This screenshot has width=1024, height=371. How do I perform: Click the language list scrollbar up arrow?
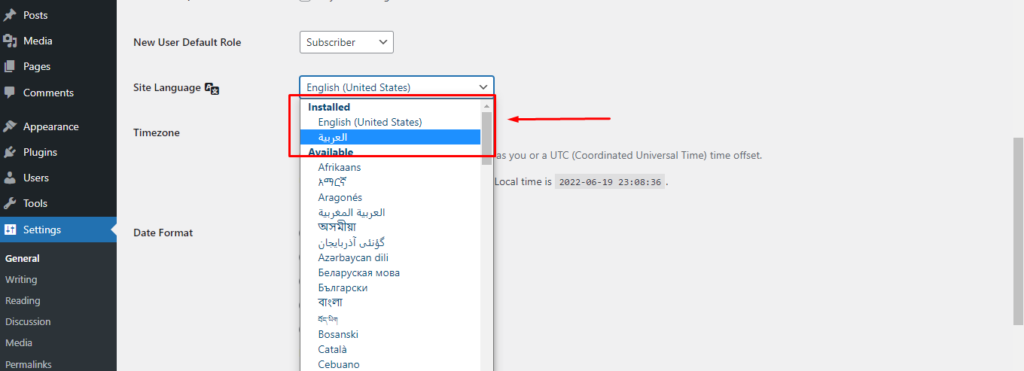[487, 105]
